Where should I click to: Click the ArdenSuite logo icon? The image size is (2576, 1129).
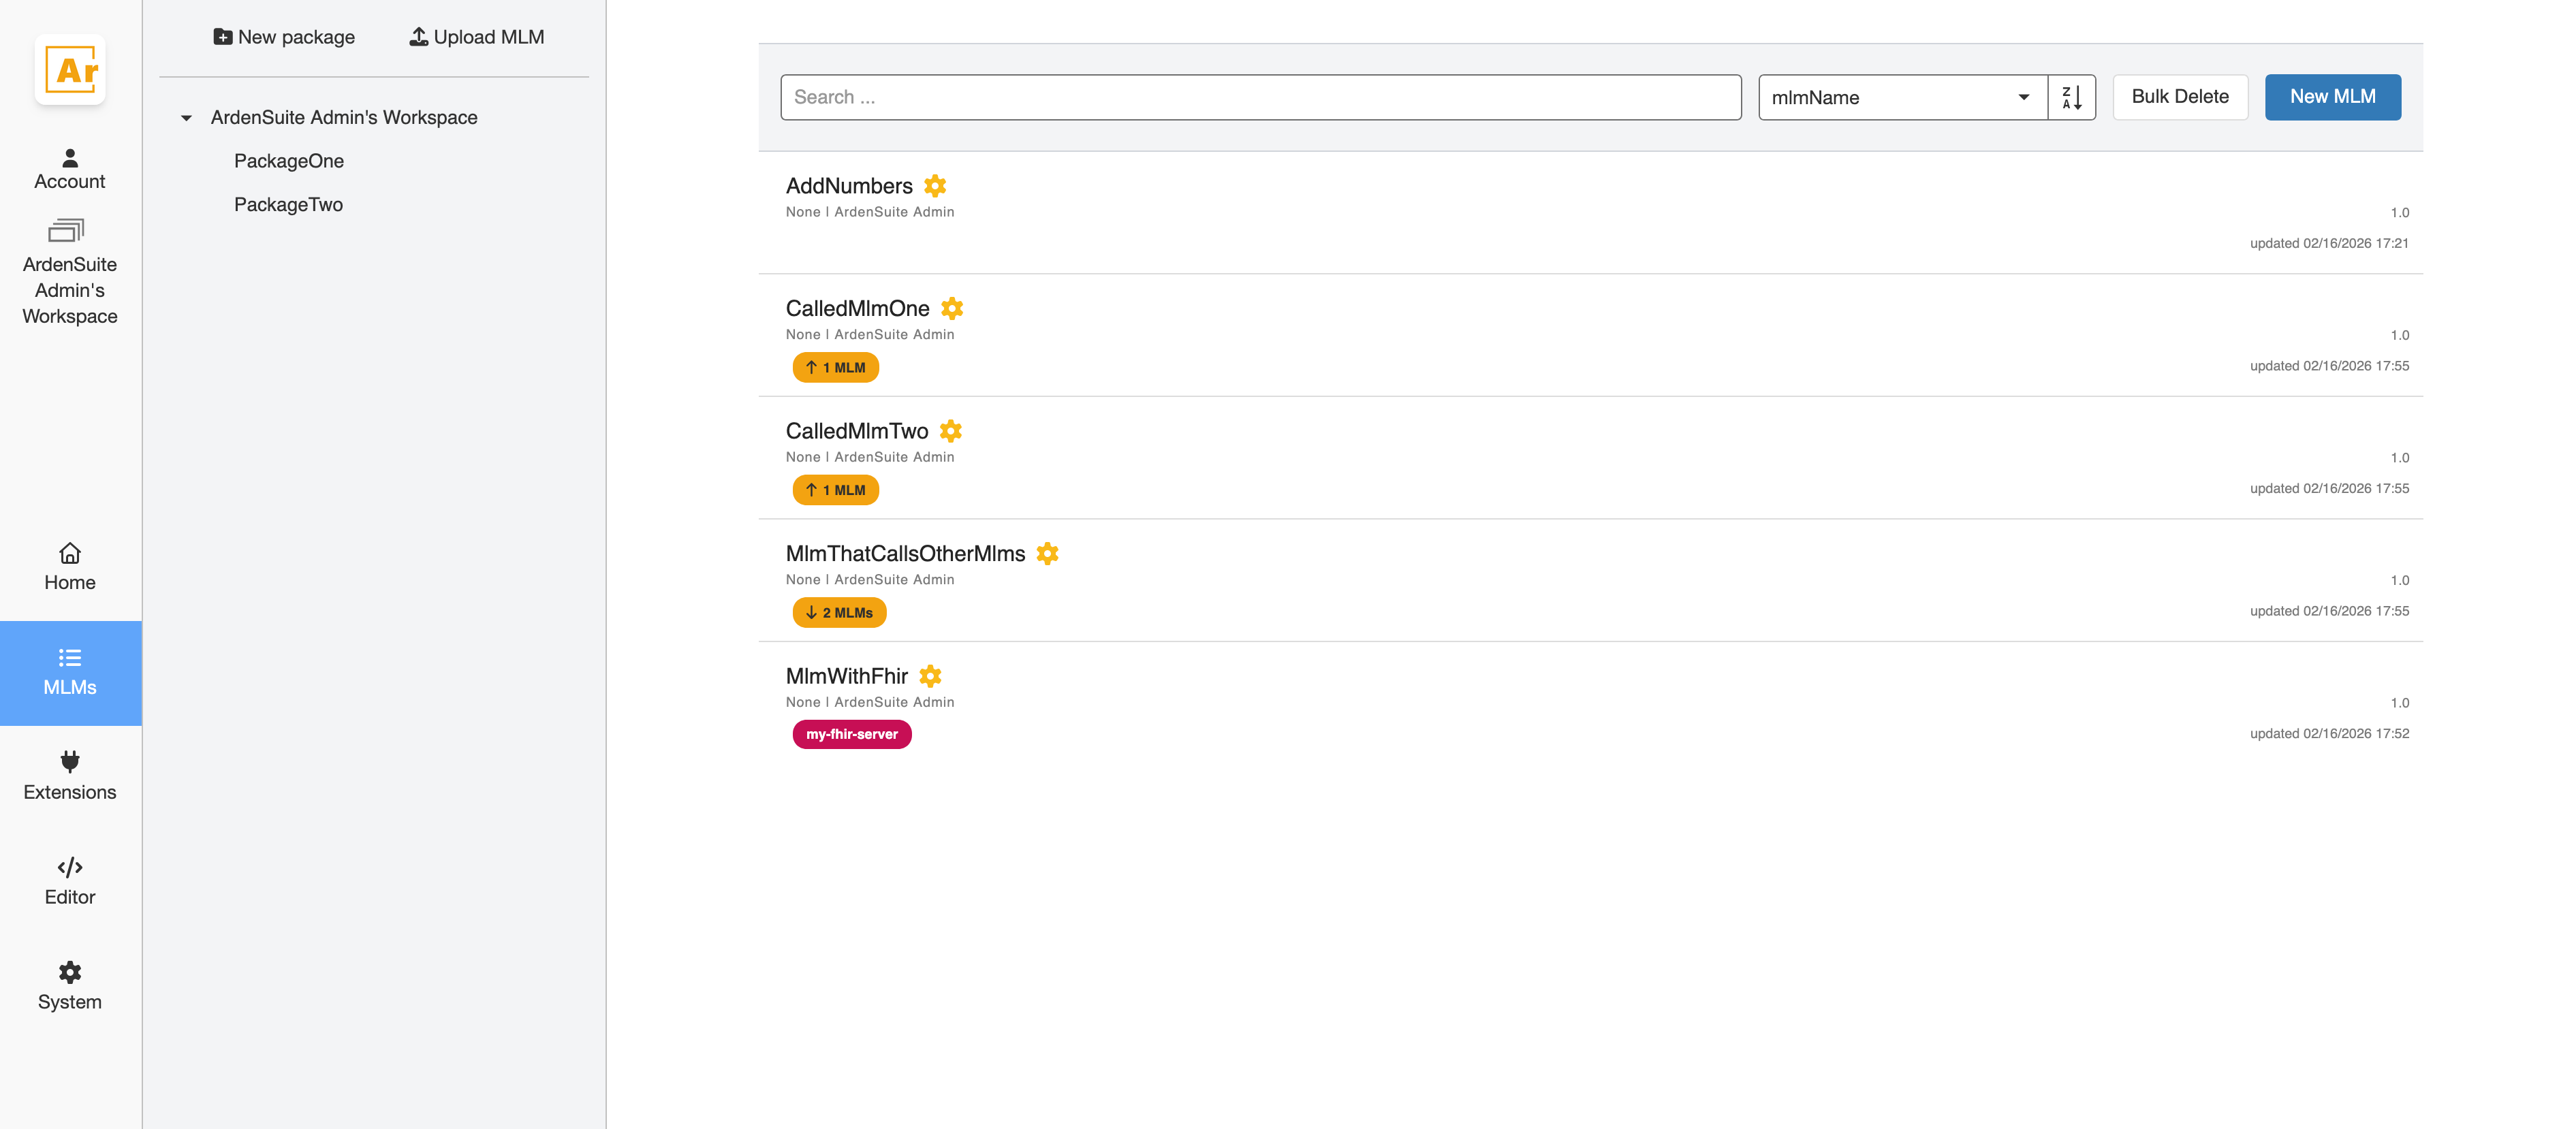70,70
